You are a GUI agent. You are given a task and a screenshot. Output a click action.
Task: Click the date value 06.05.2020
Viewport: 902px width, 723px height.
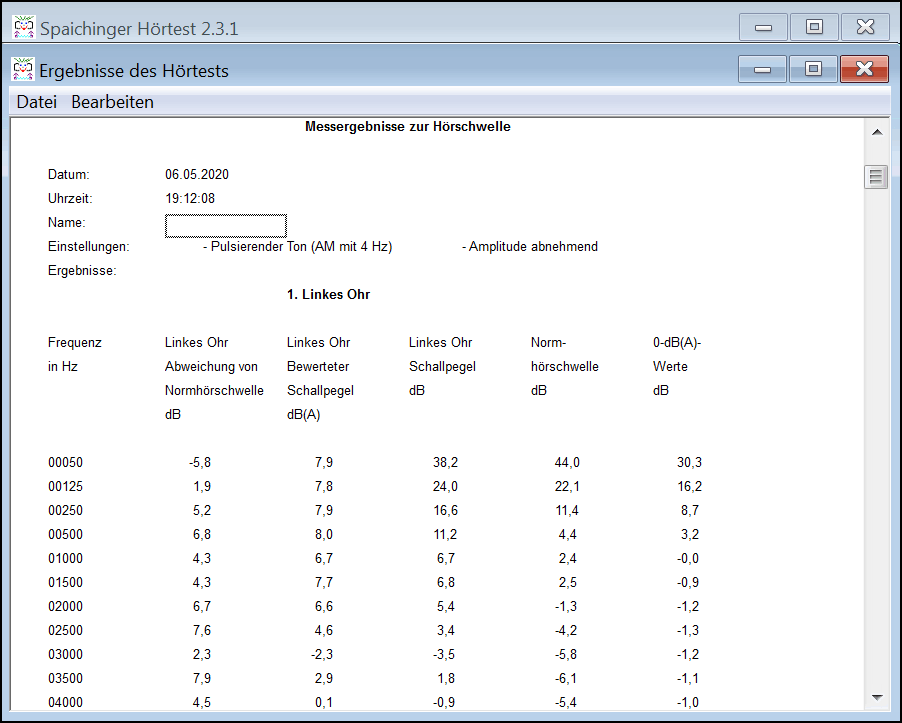(197, 174)
